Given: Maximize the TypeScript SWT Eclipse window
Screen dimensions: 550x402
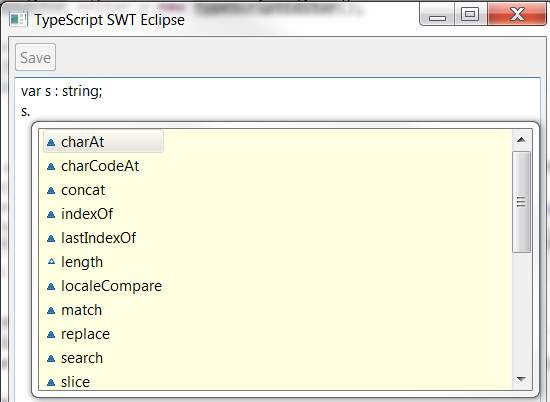Looking at the screenshot, I should pyautogui.click(x=470, y=14).
